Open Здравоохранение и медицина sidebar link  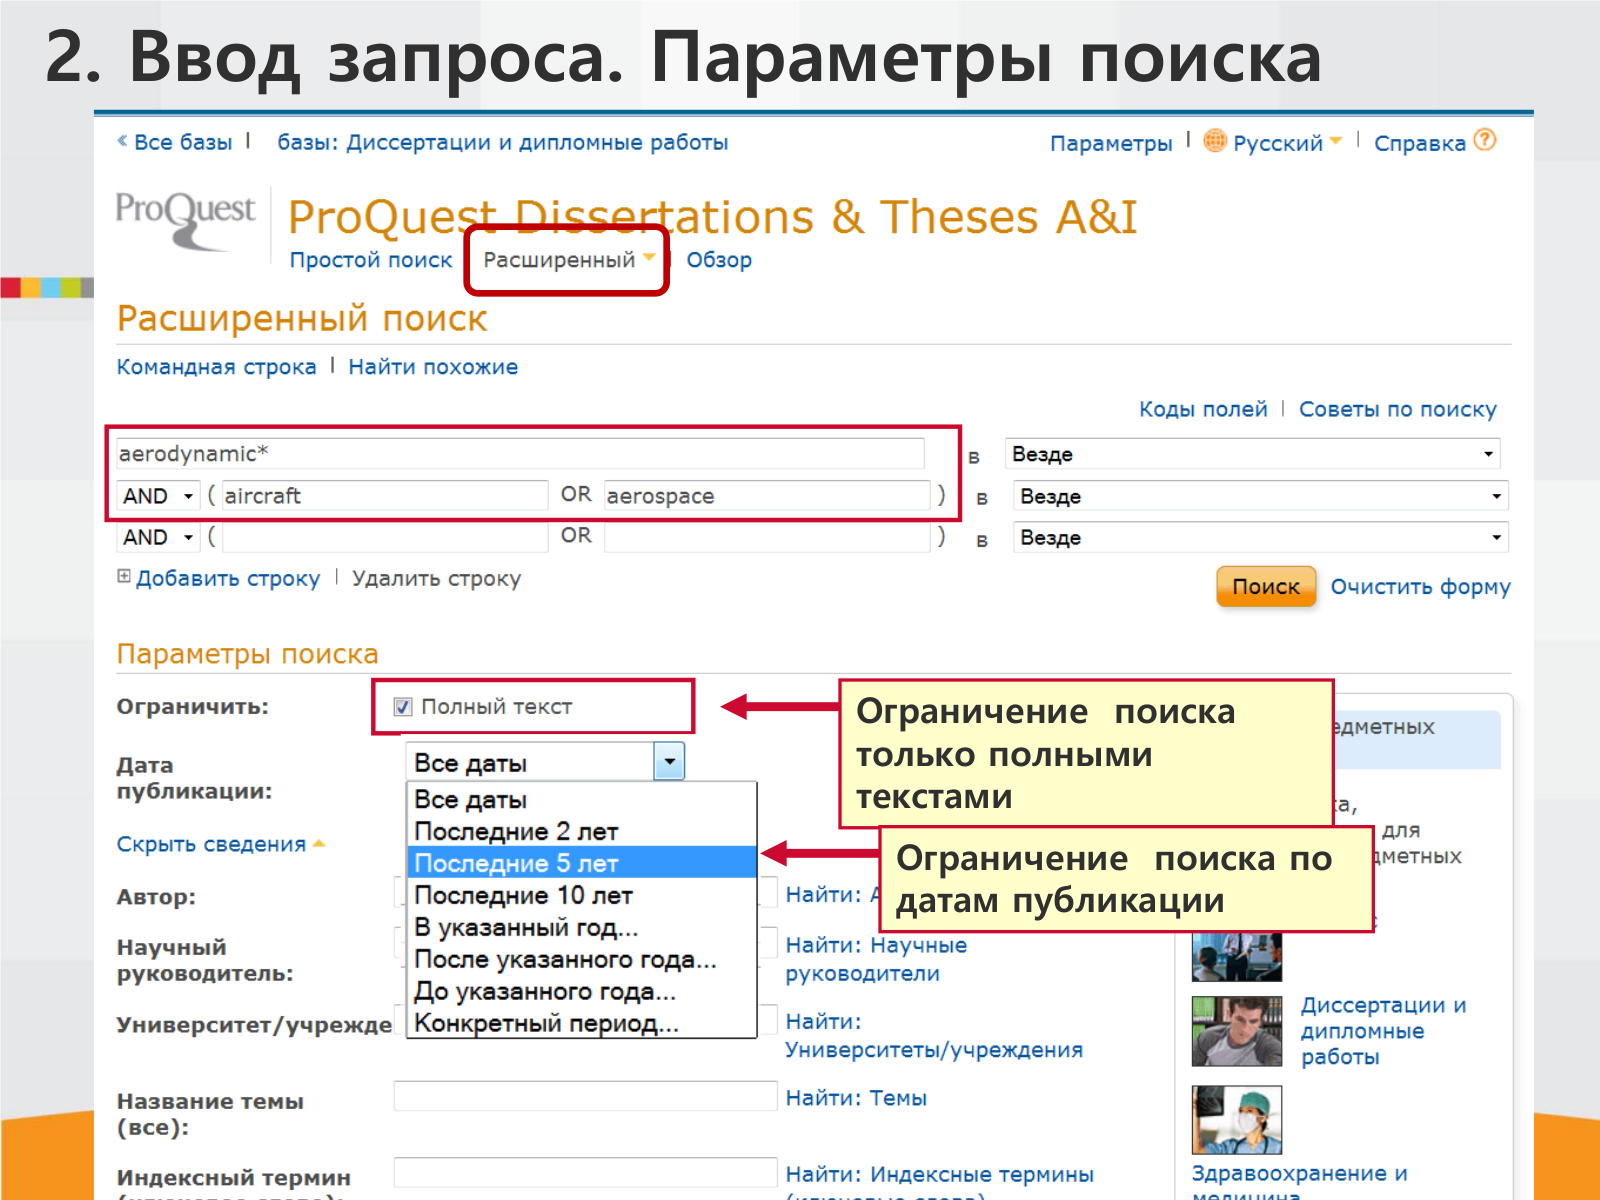1299,1180
